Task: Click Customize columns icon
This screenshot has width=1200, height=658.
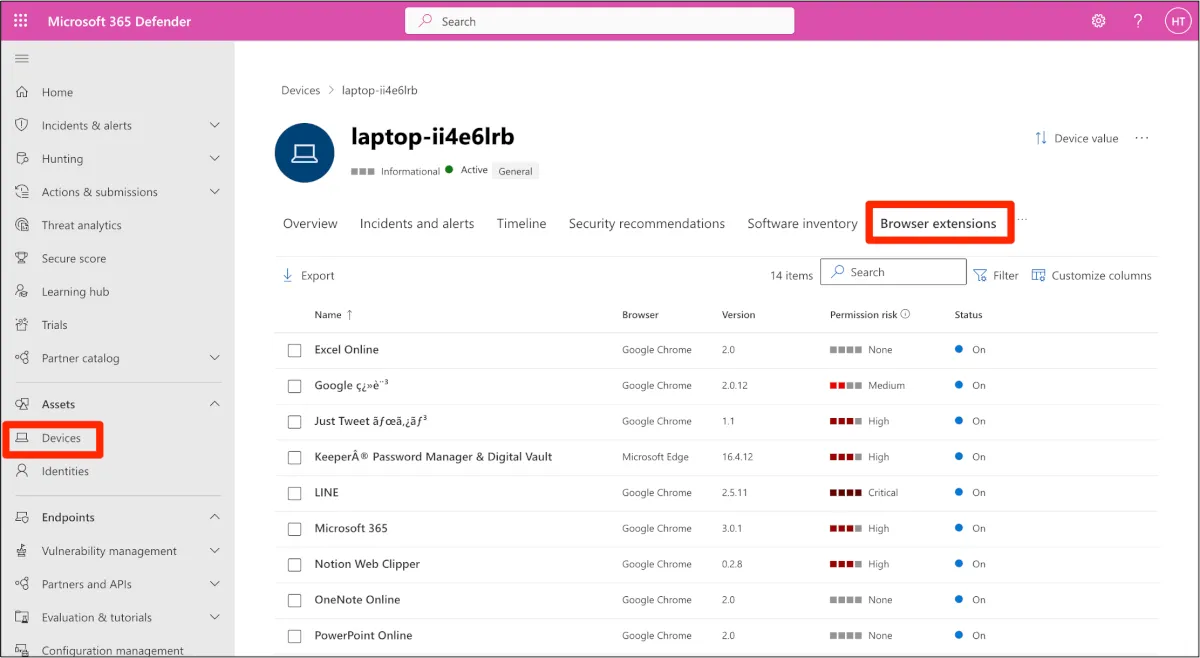Action: coord(1038,275)
